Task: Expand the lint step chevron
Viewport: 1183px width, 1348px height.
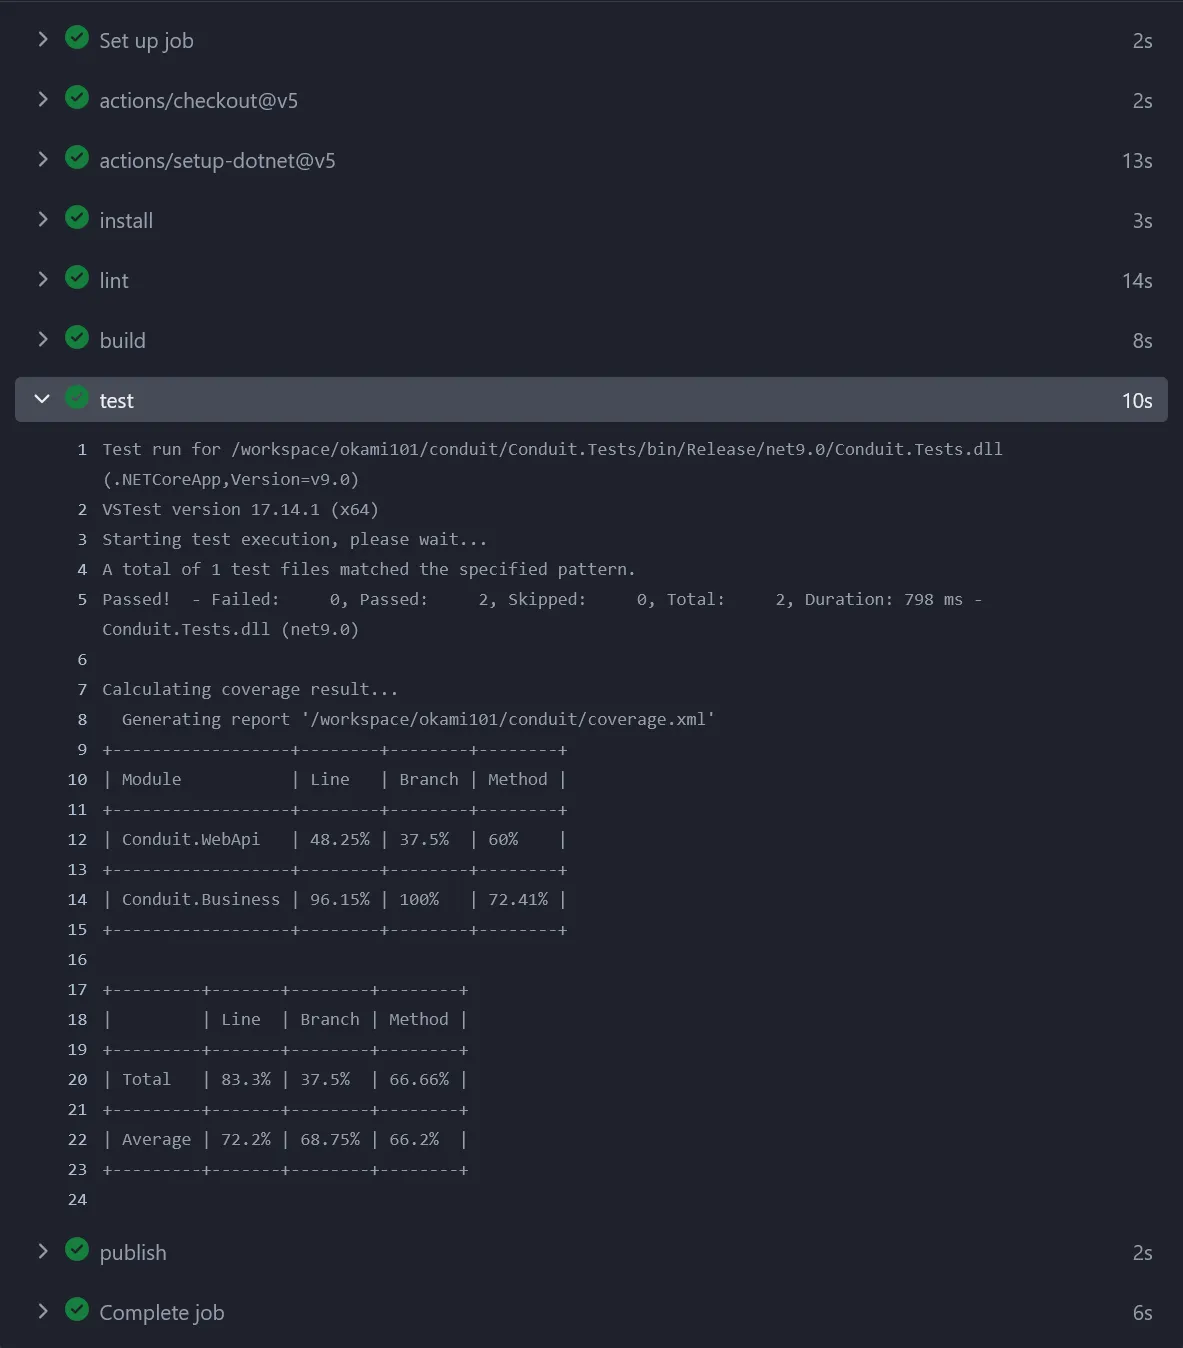Action: (42, 279)
